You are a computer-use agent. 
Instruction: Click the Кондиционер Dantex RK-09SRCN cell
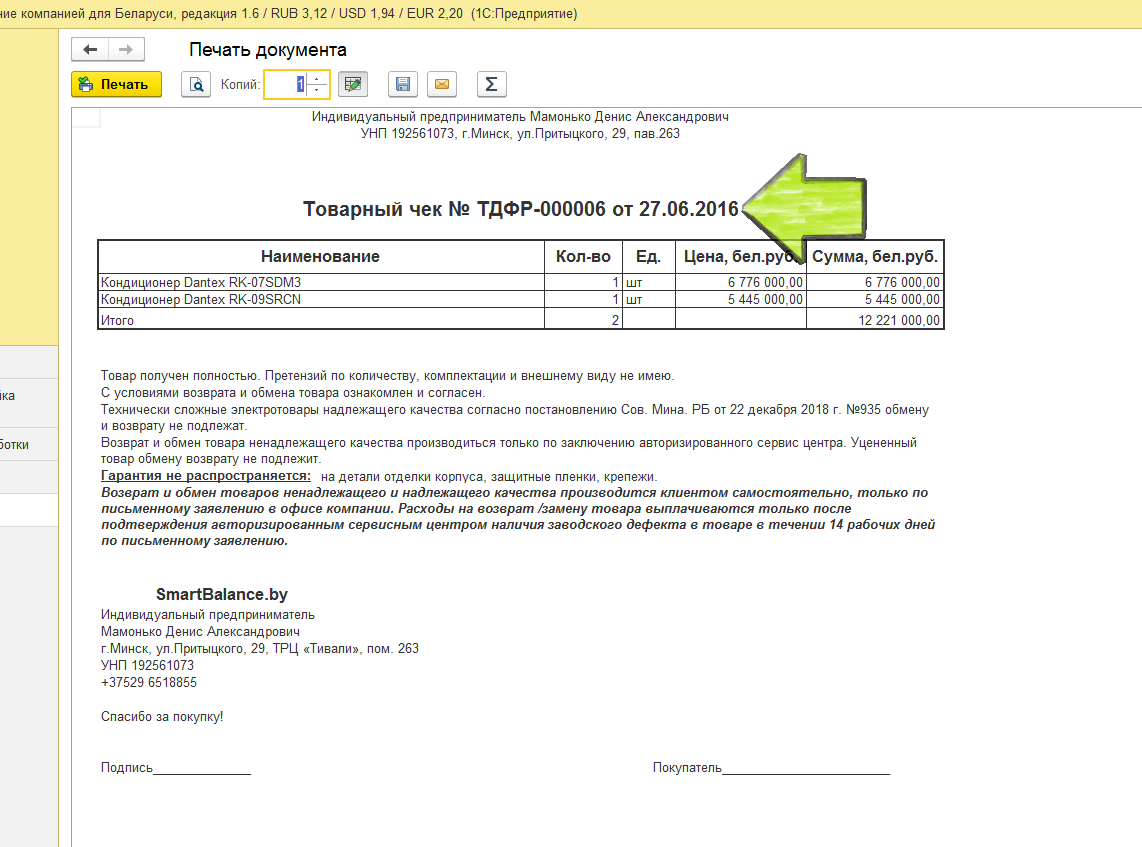tap(321, 299)
